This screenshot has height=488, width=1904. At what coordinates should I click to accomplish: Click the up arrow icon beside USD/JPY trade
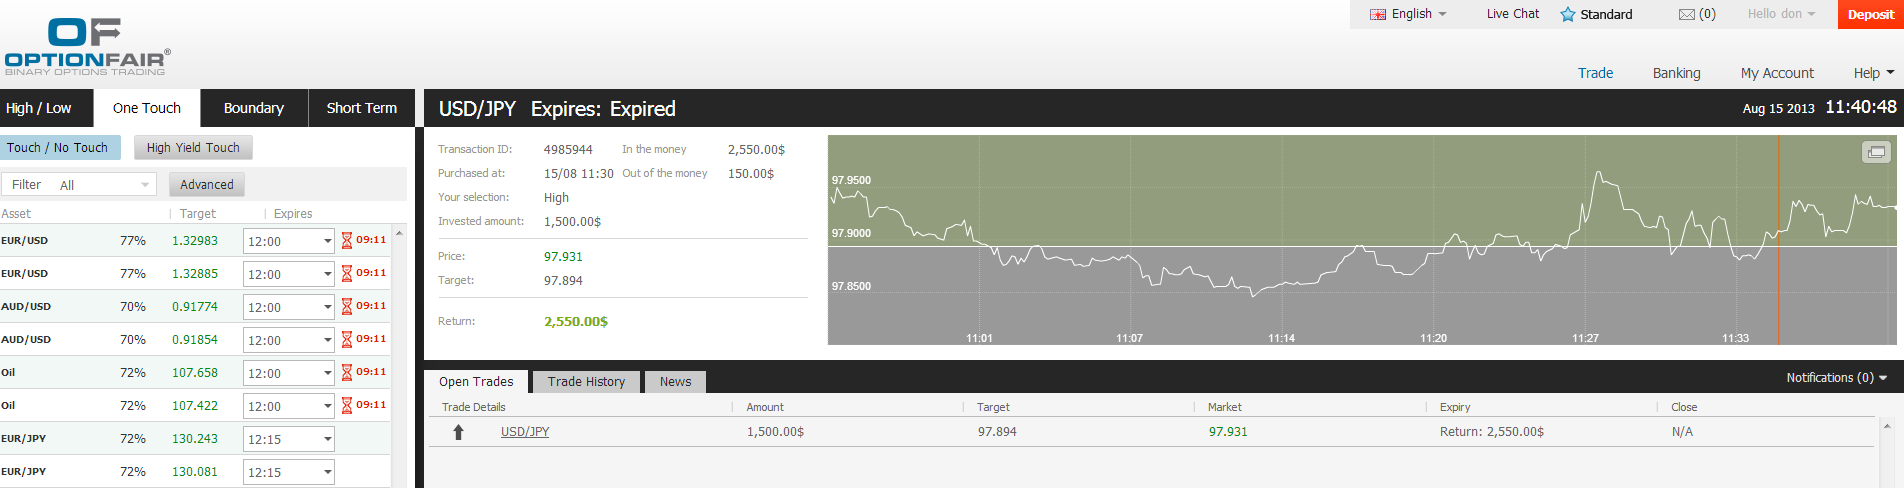click(x=459, y=432)
